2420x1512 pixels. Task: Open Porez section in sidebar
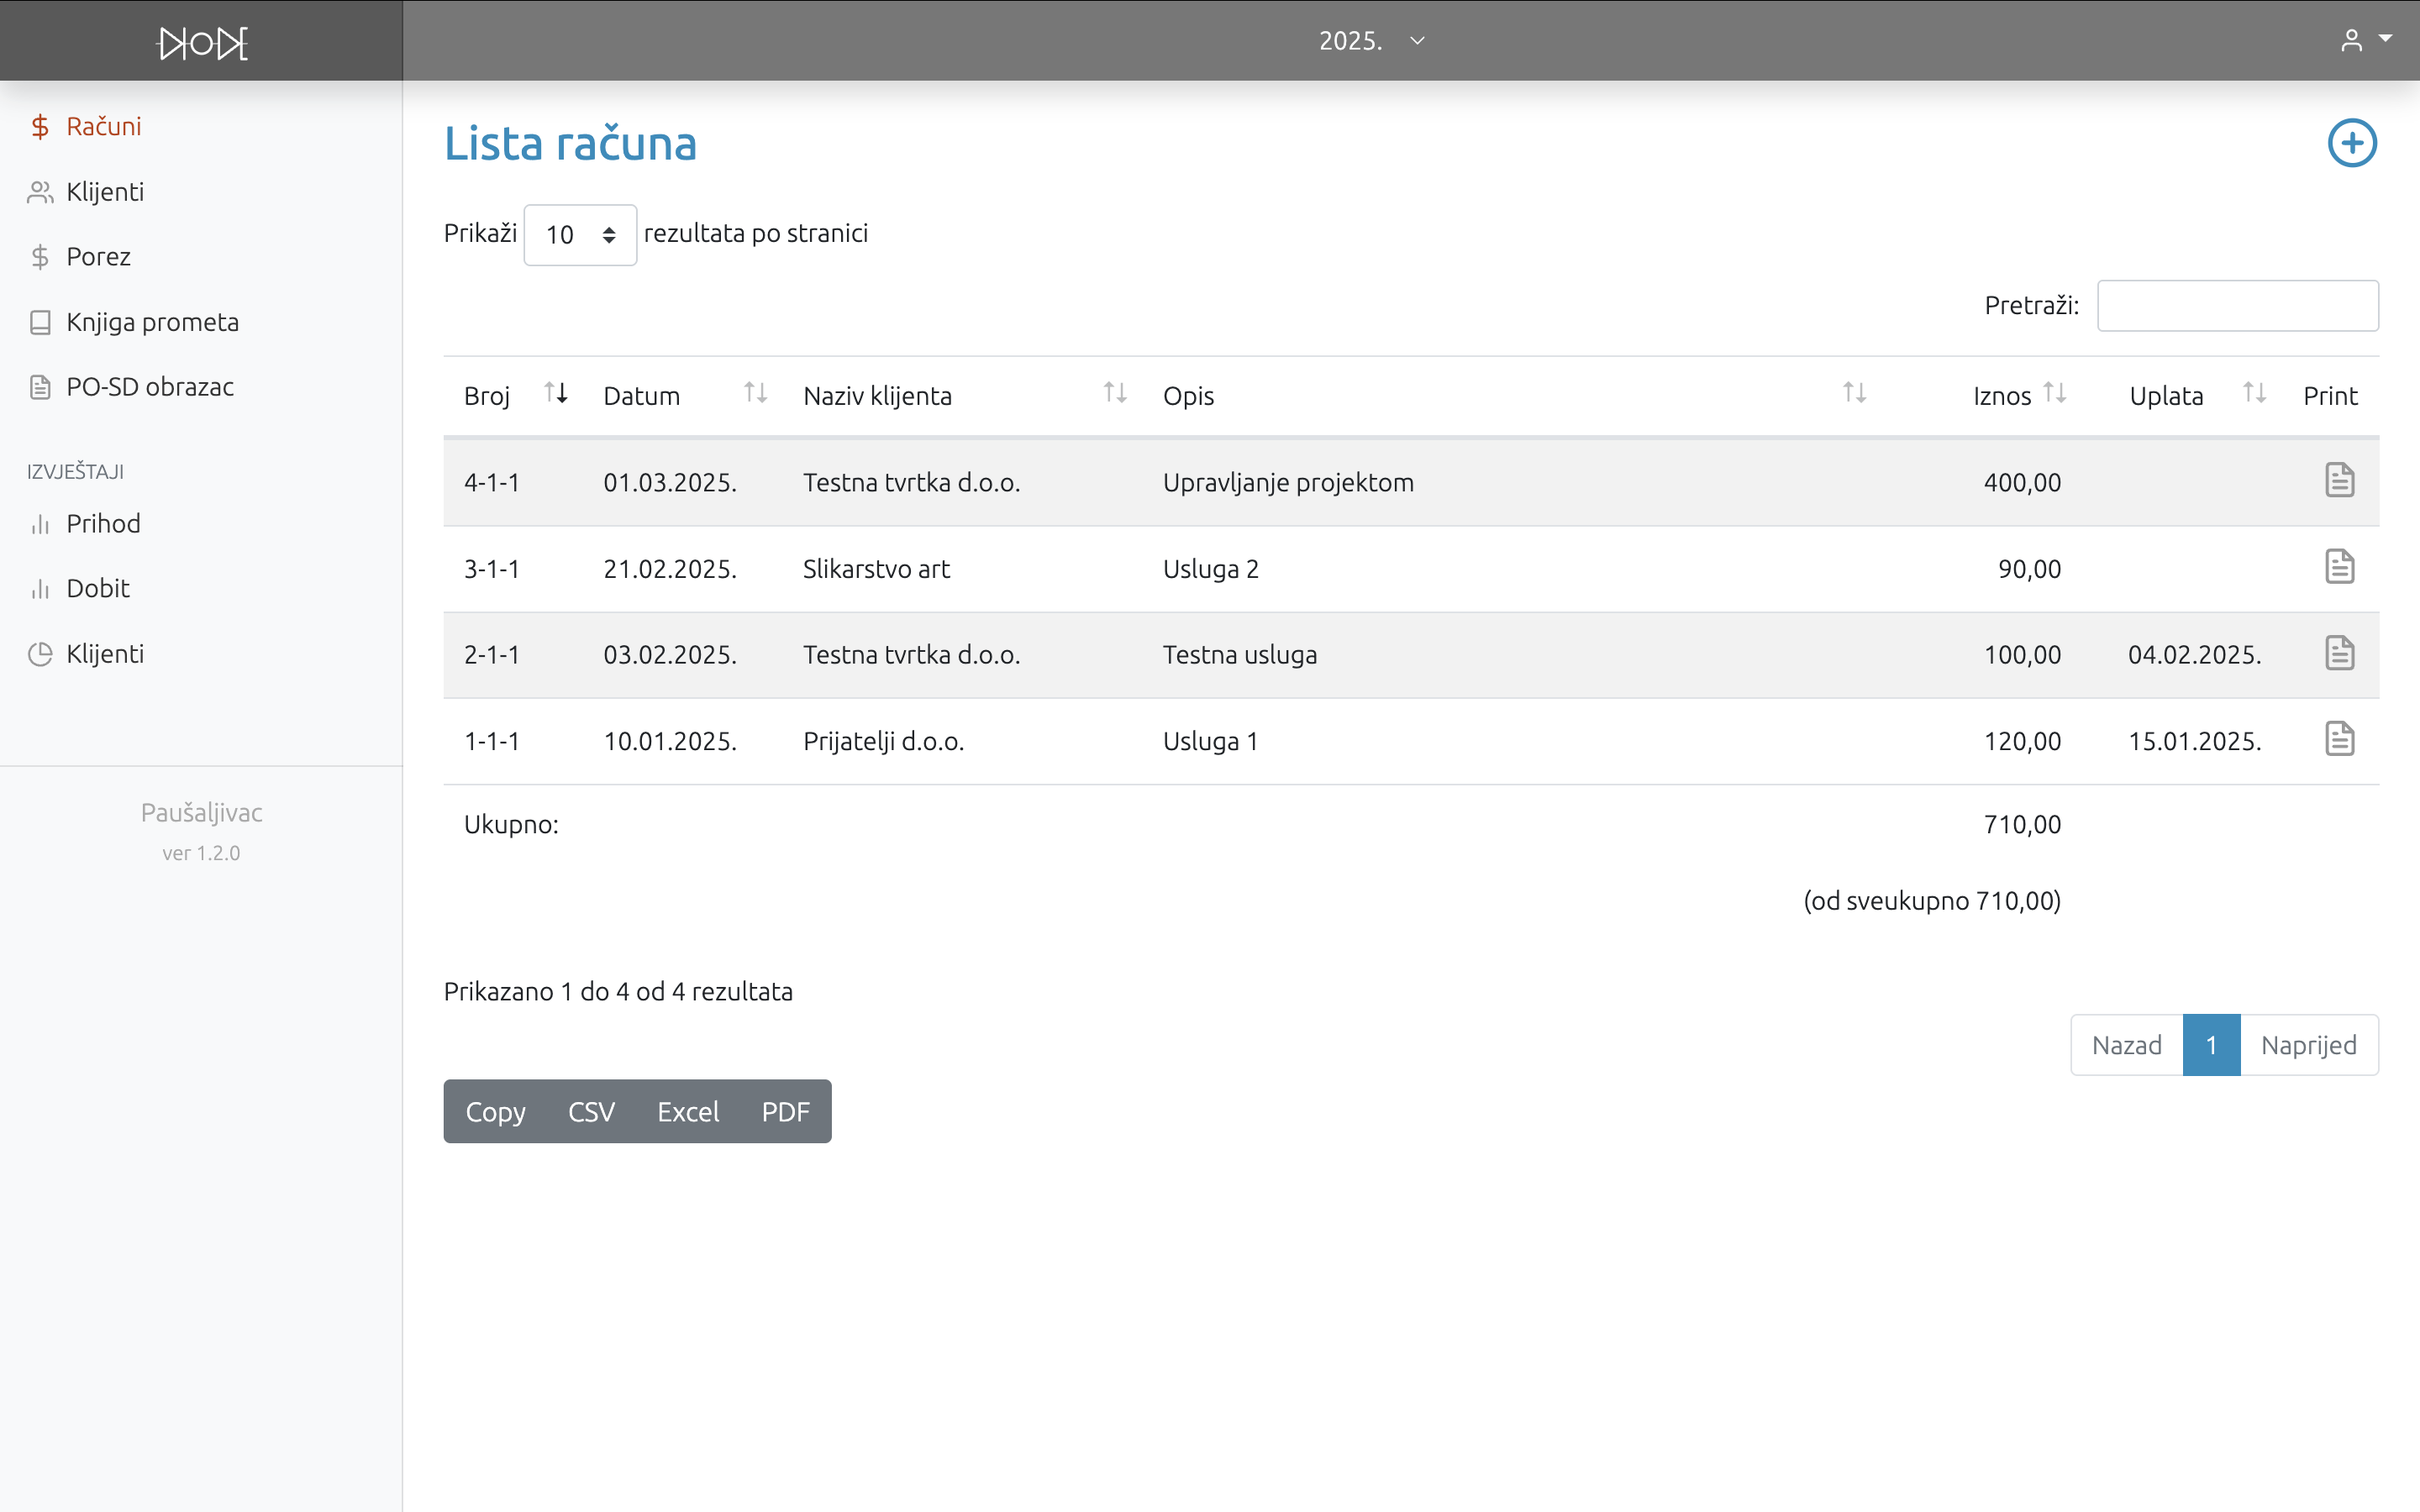point(98,257)
